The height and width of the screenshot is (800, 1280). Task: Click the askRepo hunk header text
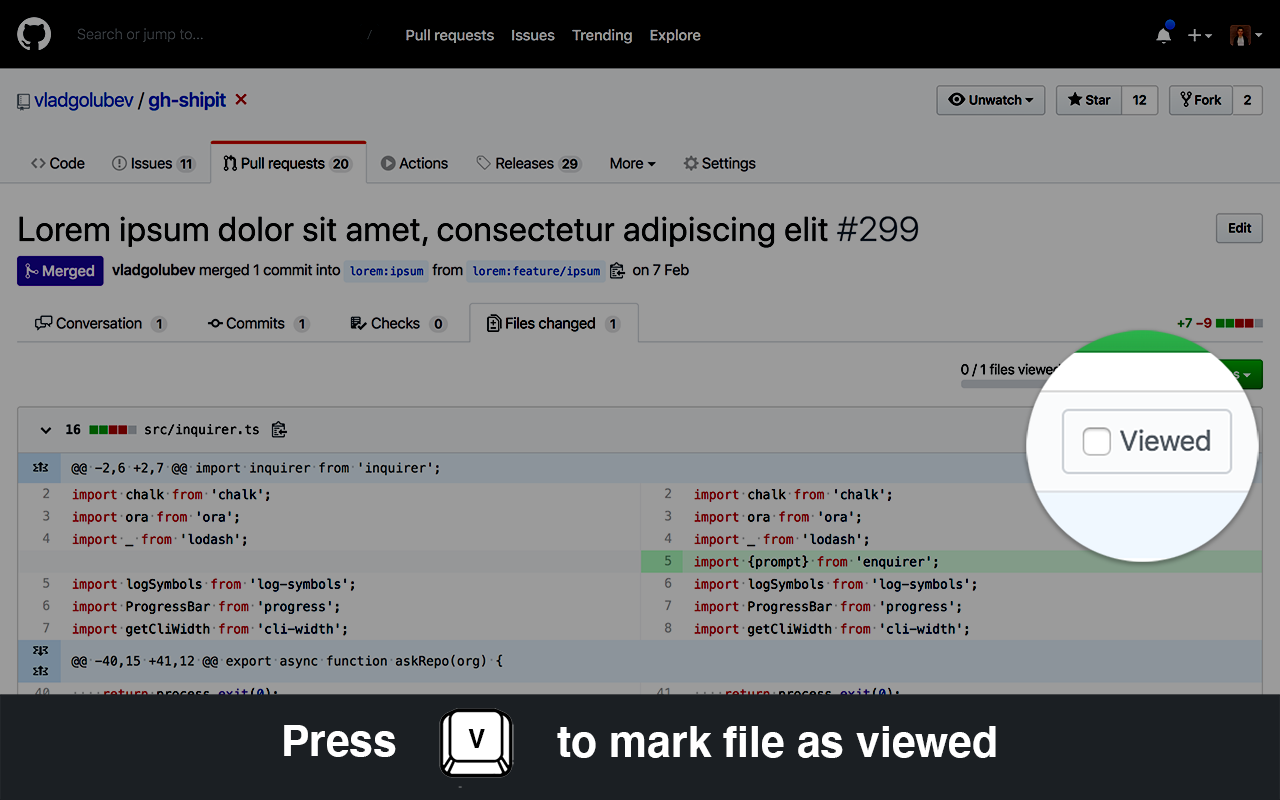287,661
